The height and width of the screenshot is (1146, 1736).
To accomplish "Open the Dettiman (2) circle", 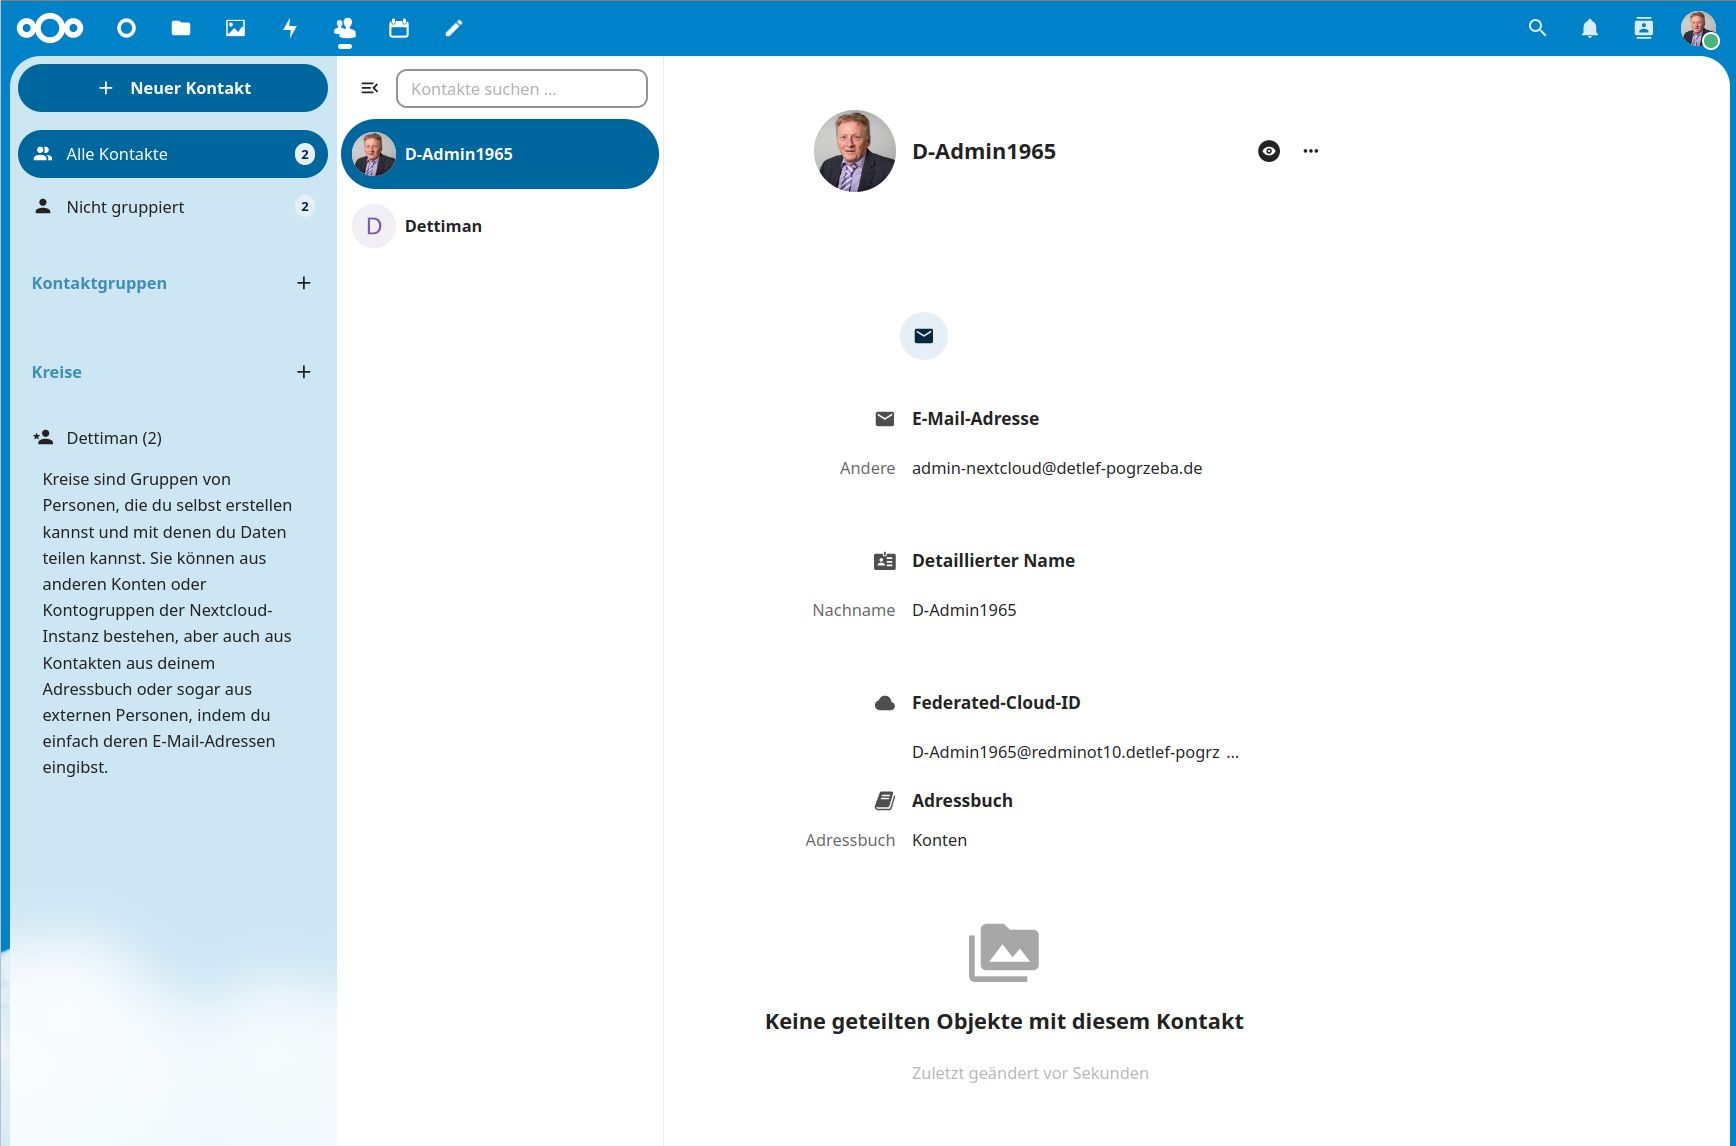I will [x=114, y=438].
